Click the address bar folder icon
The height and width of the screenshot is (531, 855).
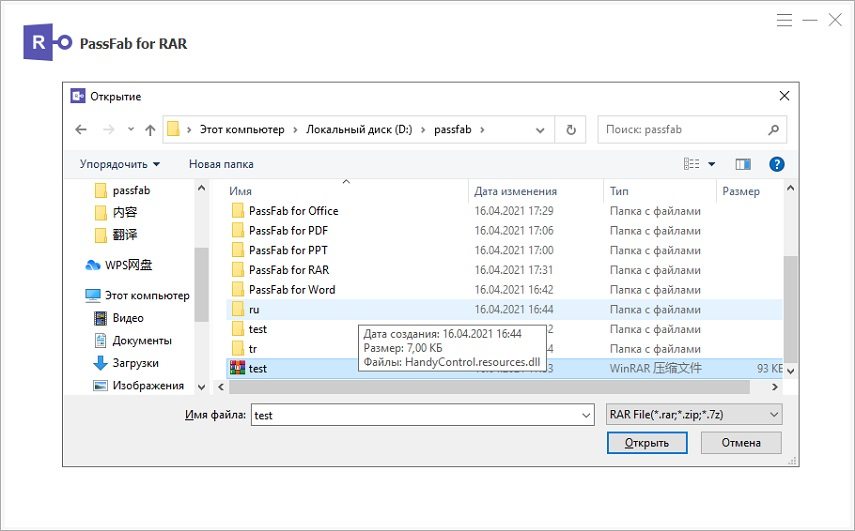(173, 129)
